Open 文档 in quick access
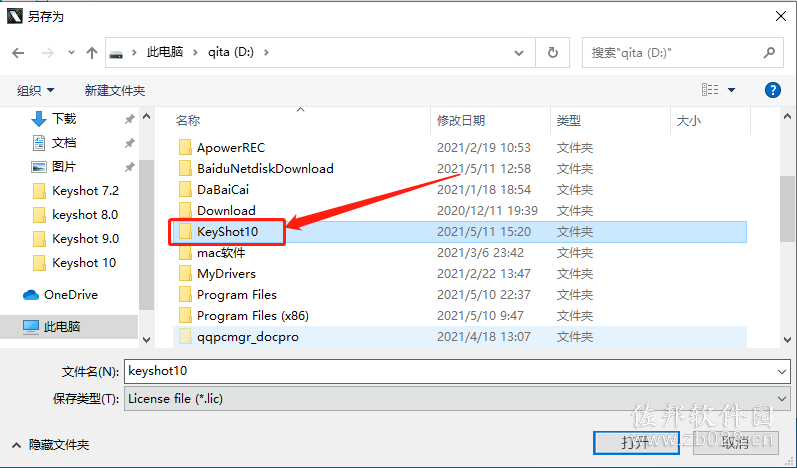The image size is (797, 468). coord(64,143)
